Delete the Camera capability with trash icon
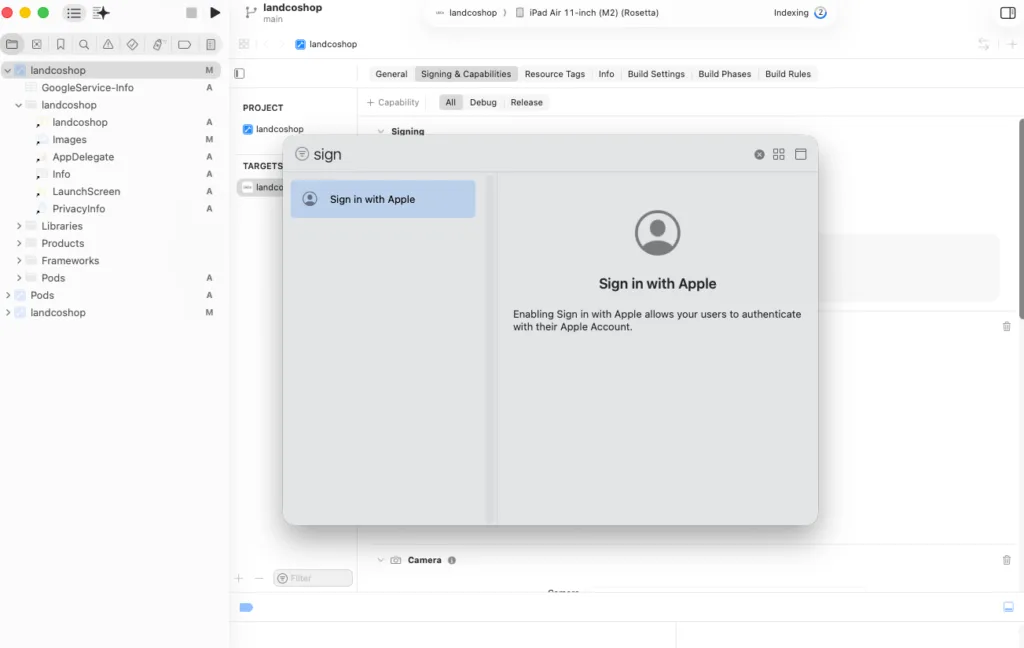This screenshot has width=1024, height=648. (1006, 560)
